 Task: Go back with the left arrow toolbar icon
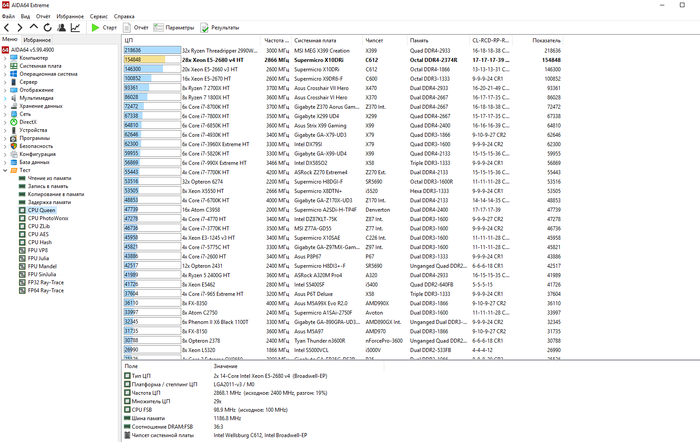coord(7,28)
